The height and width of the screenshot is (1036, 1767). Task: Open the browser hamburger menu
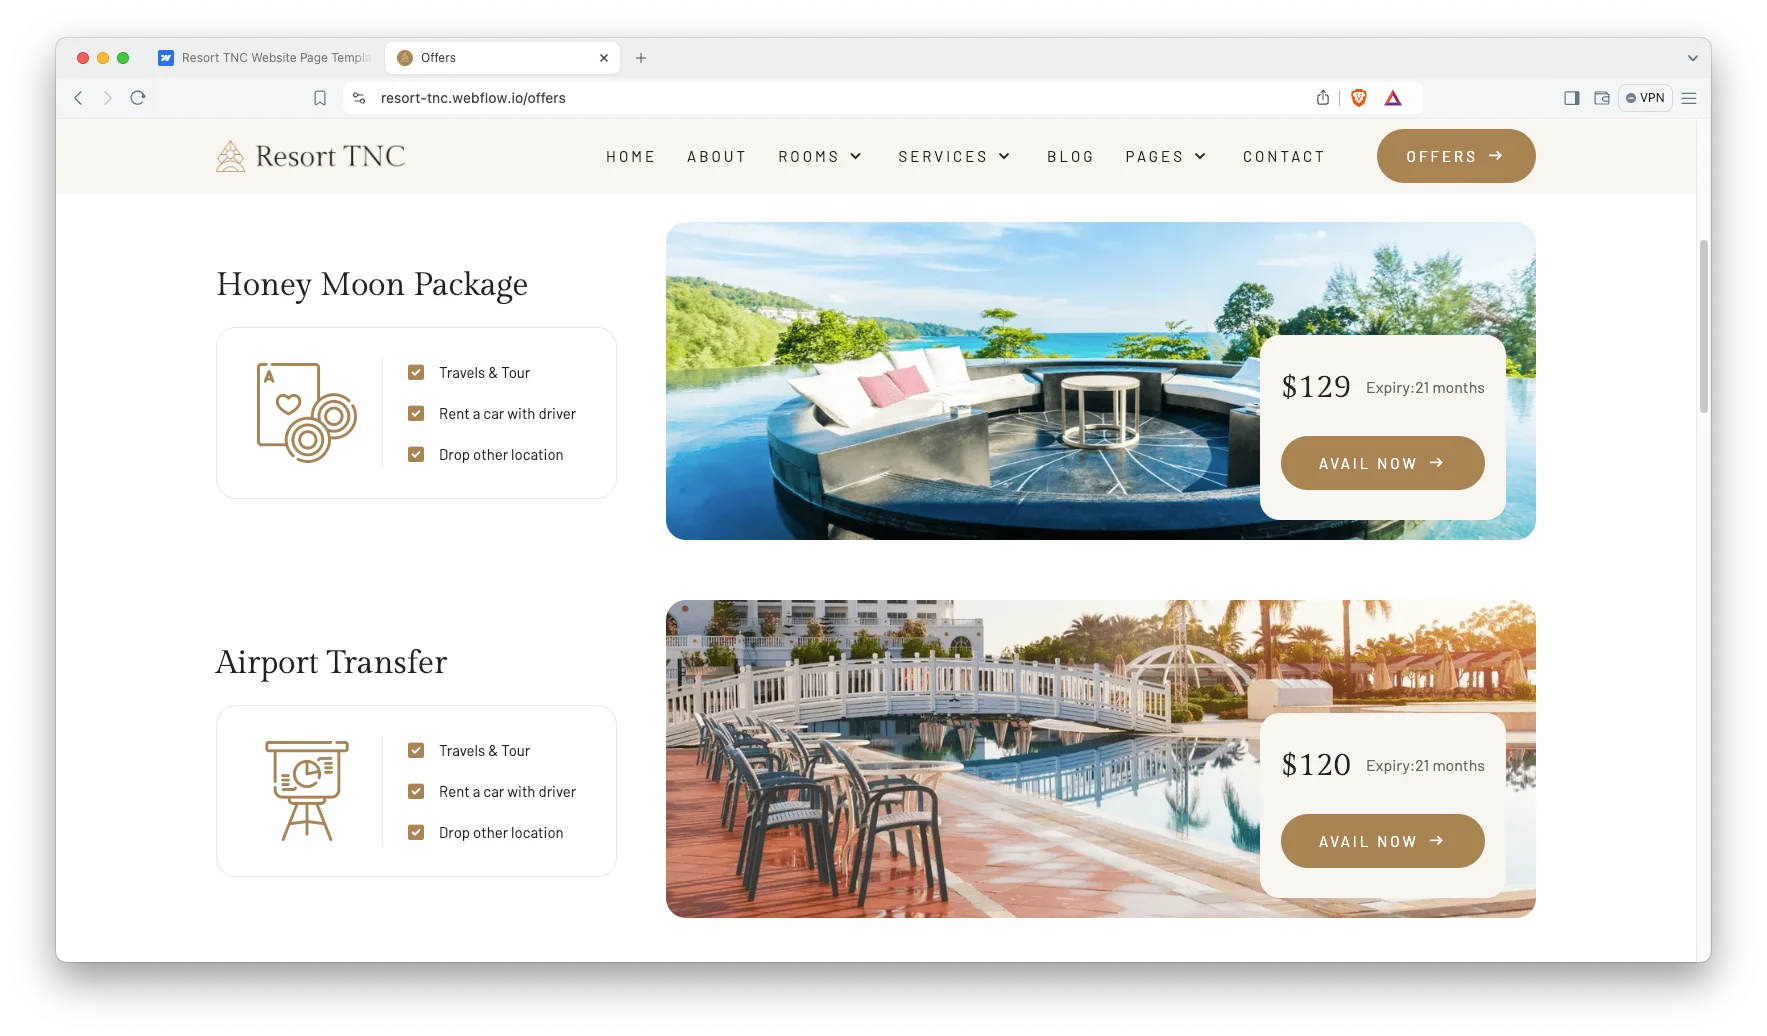point(1689,98)
